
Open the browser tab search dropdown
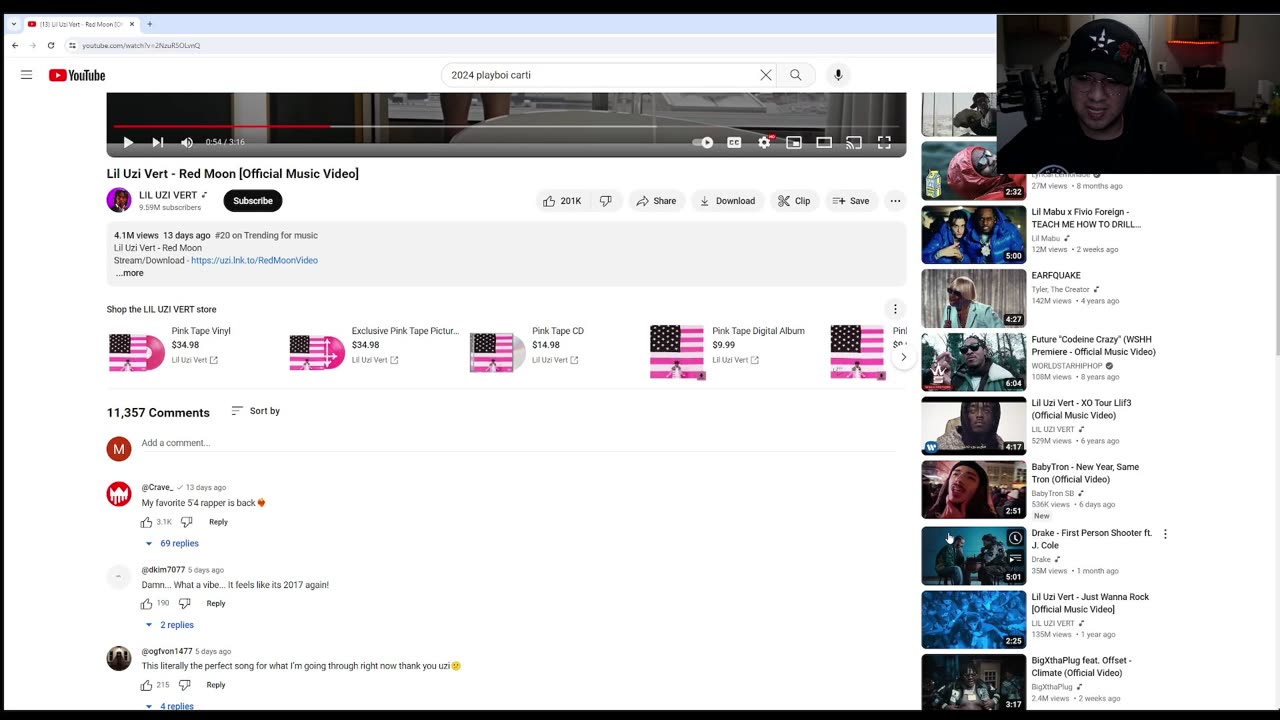pyautogui.click(x=13, y=24)
